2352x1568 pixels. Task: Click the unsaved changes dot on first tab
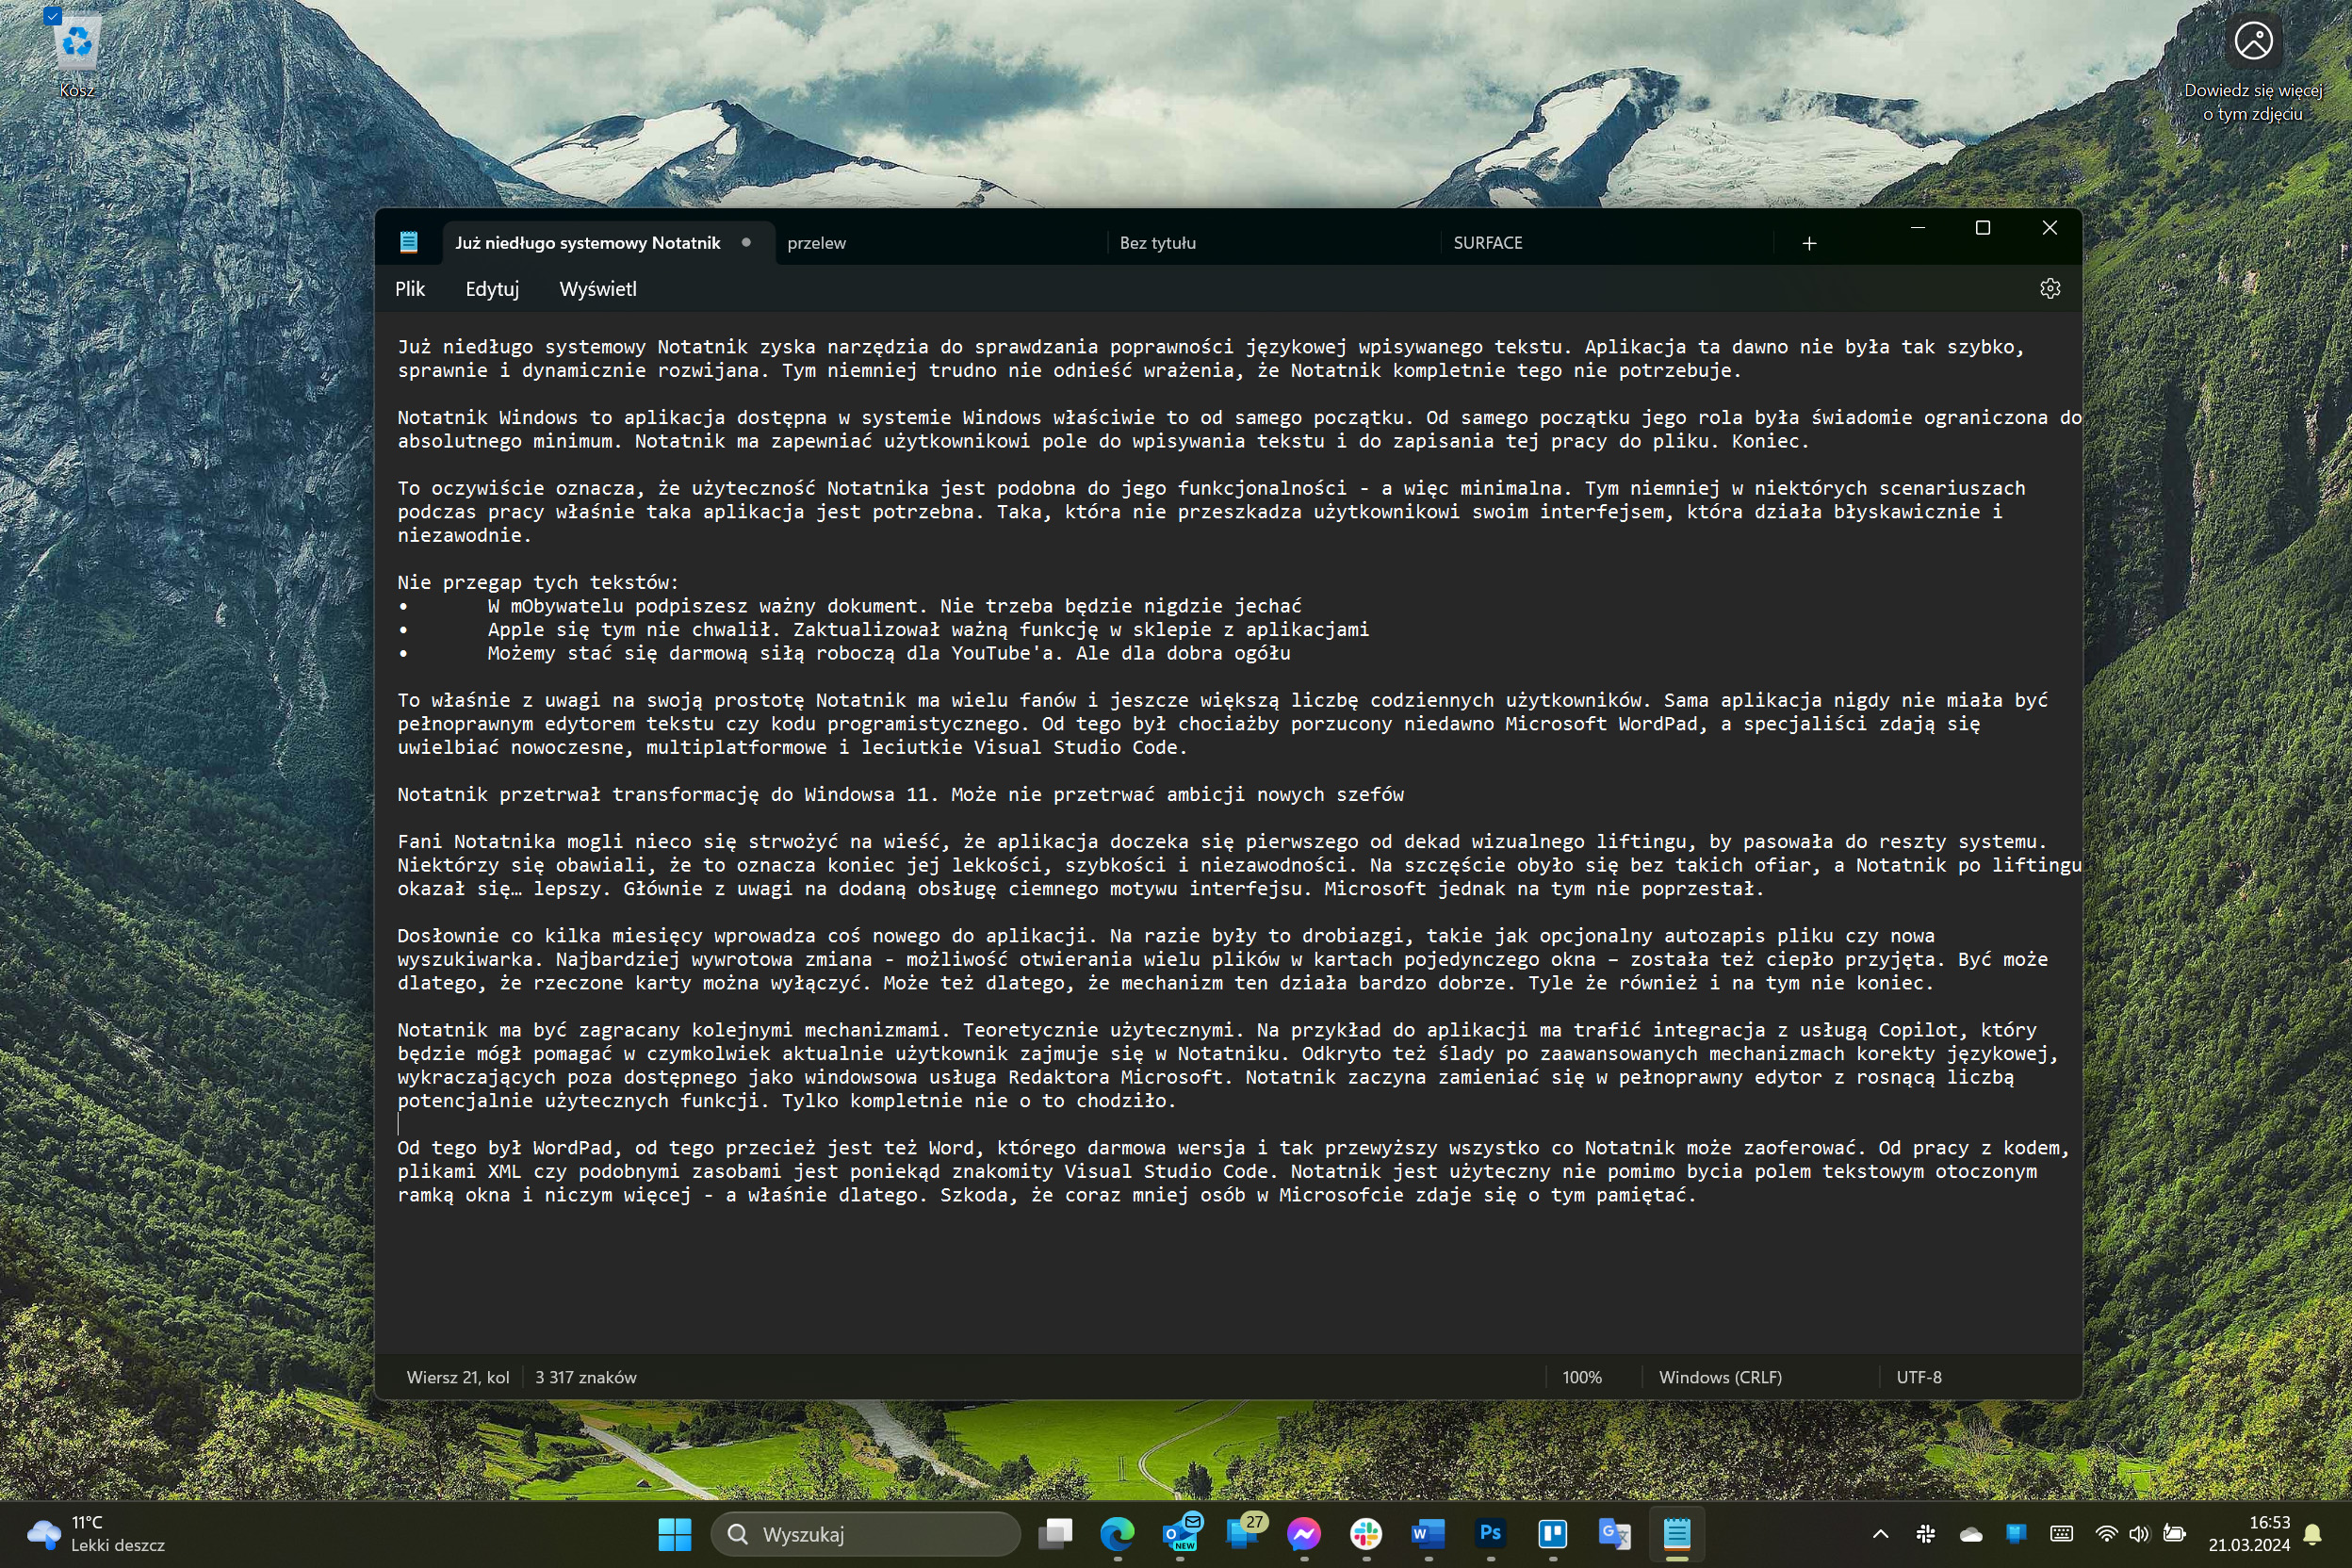(x=746, y=242)
